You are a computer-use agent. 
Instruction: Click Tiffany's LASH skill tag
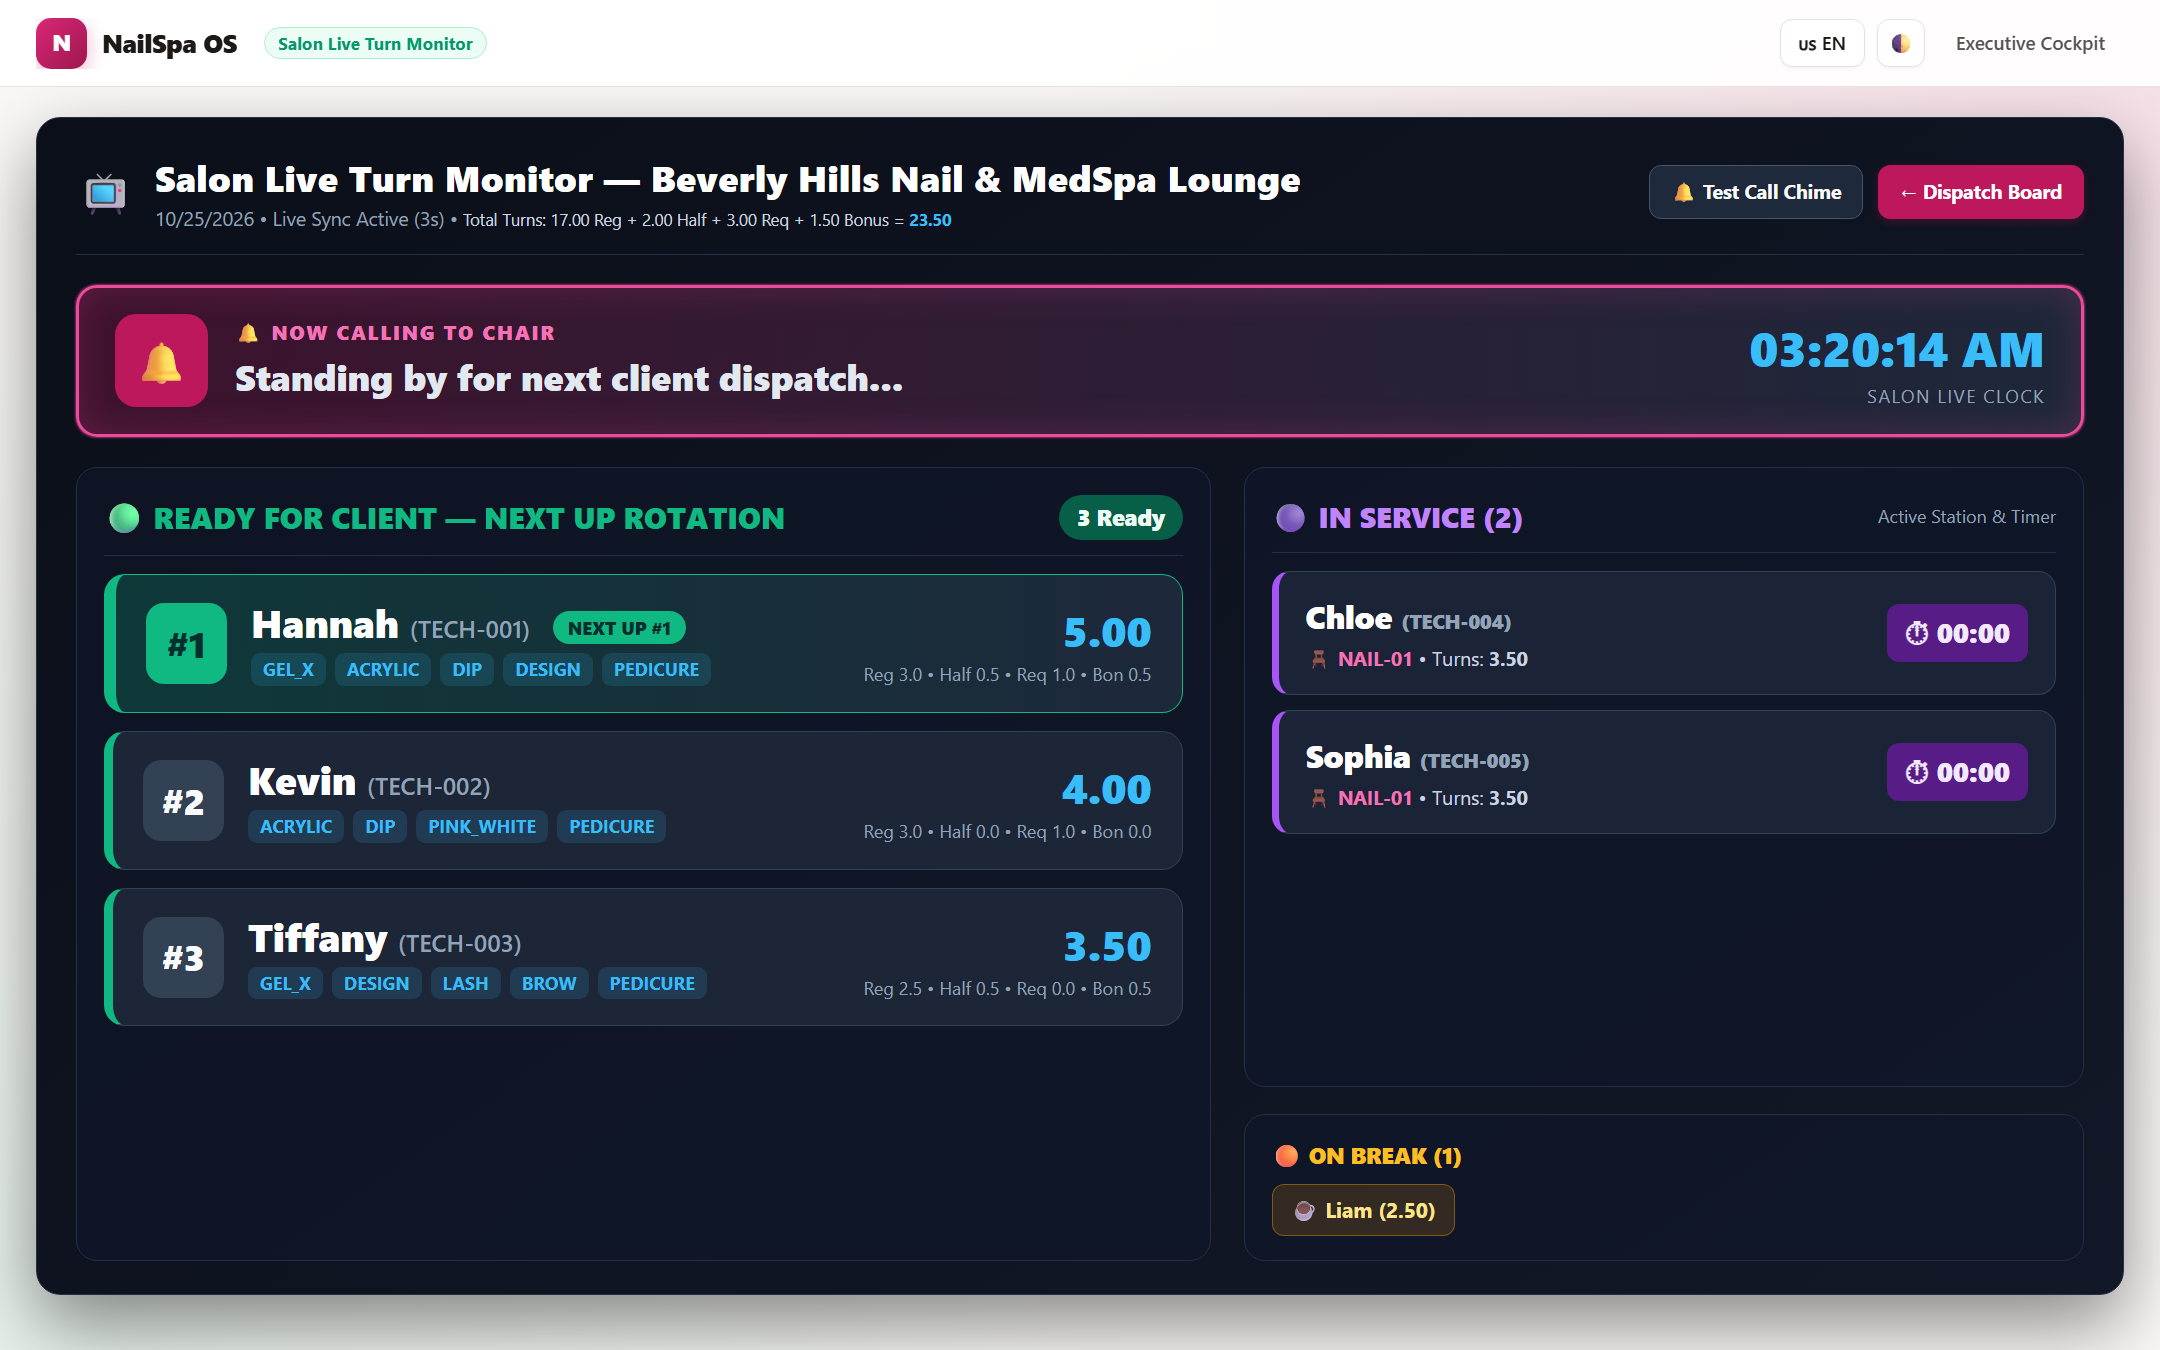tap(466, 984)
